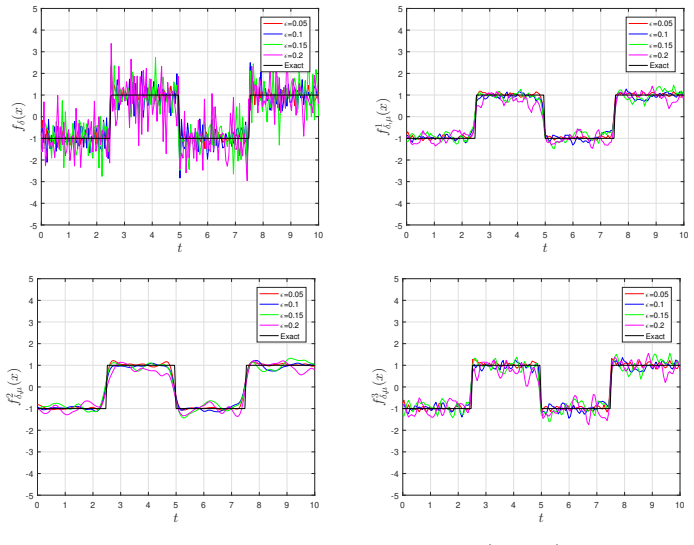
Task: Click the ε=0.15 legend entry in the f_δ(x) plot
Action: pyautogui.click(x=285, y=45)
